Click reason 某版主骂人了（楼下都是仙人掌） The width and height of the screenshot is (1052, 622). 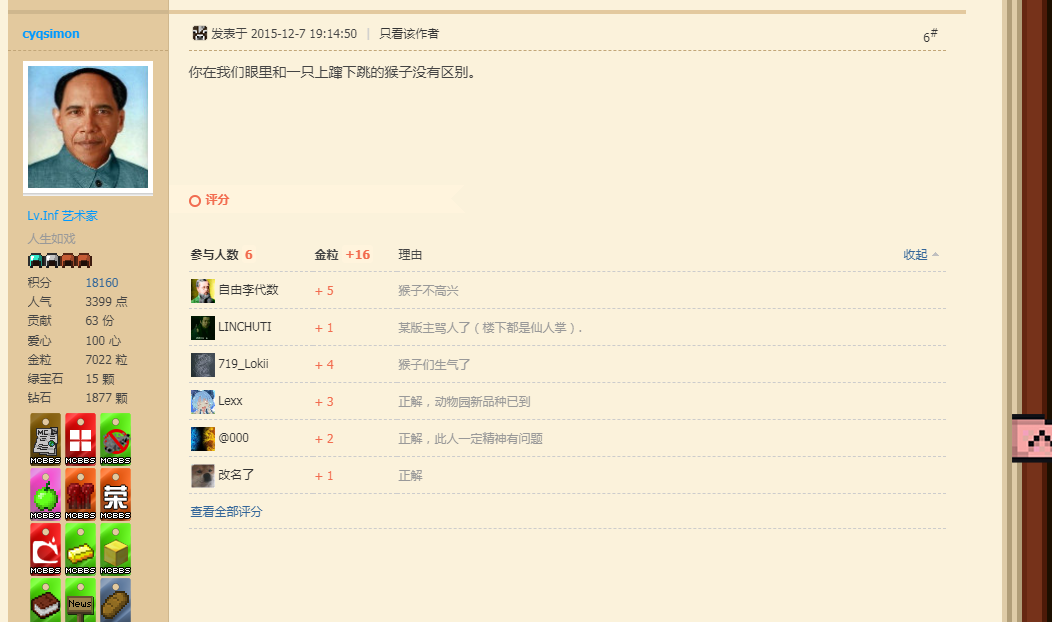(490, 327)
